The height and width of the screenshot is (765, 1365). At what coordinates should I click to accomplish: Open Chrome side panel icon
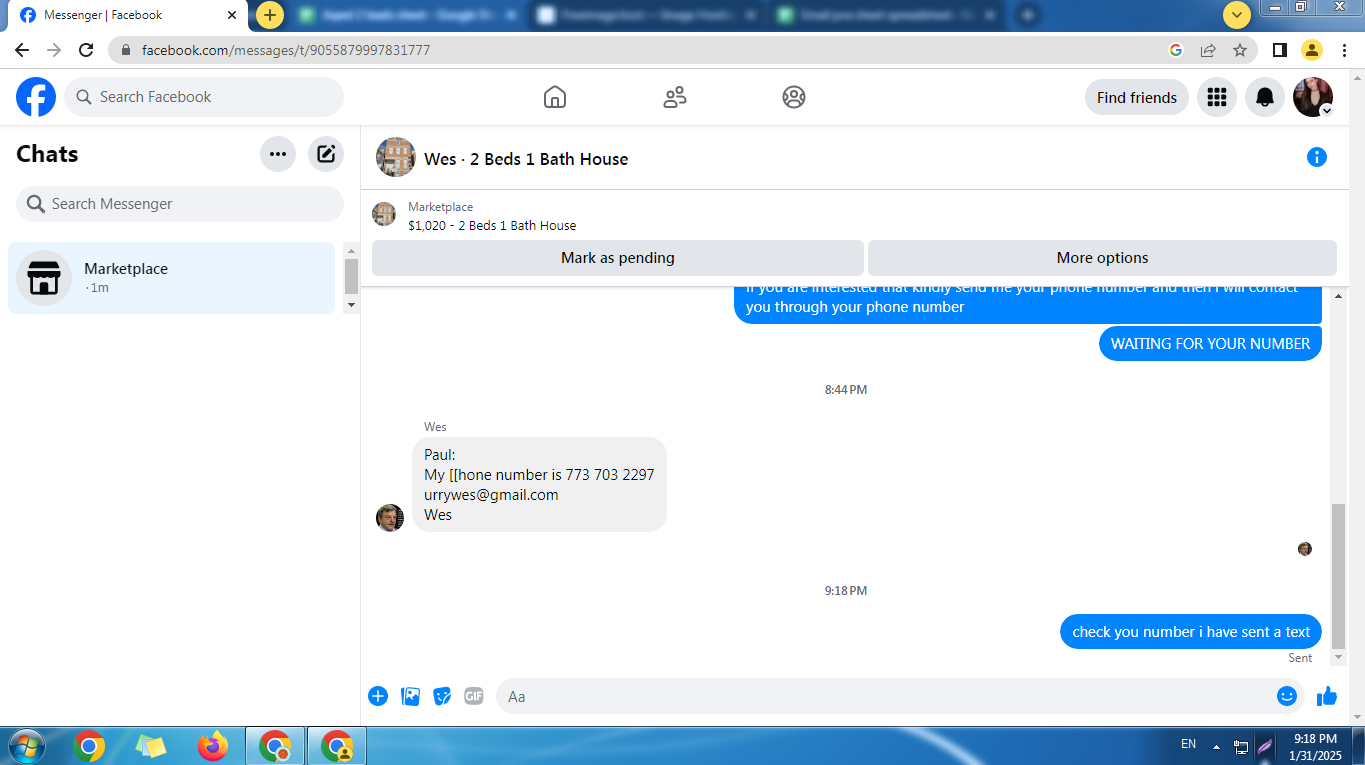(x=1279, y=50)
